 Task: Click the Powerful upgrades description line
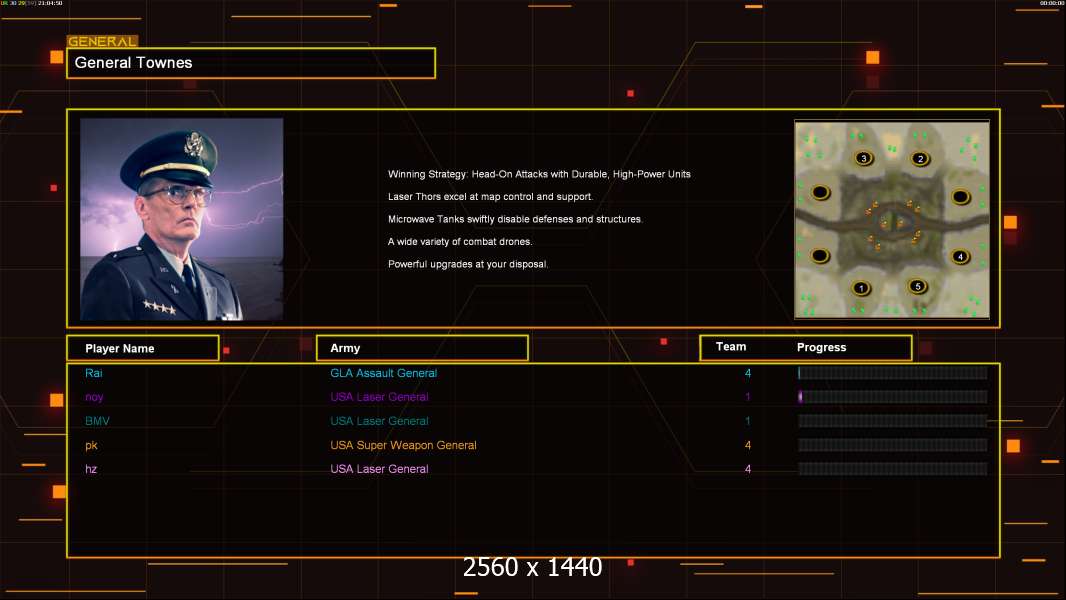coord(468,264)
